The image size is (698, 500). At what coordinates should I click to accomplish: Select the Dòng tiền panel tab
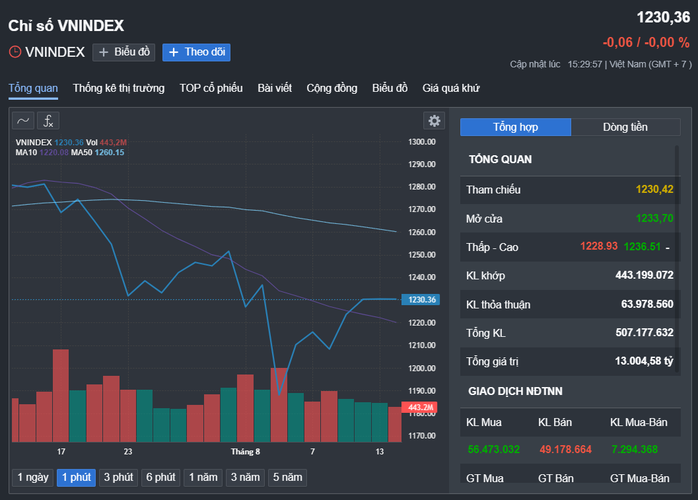tap(625, 127)
